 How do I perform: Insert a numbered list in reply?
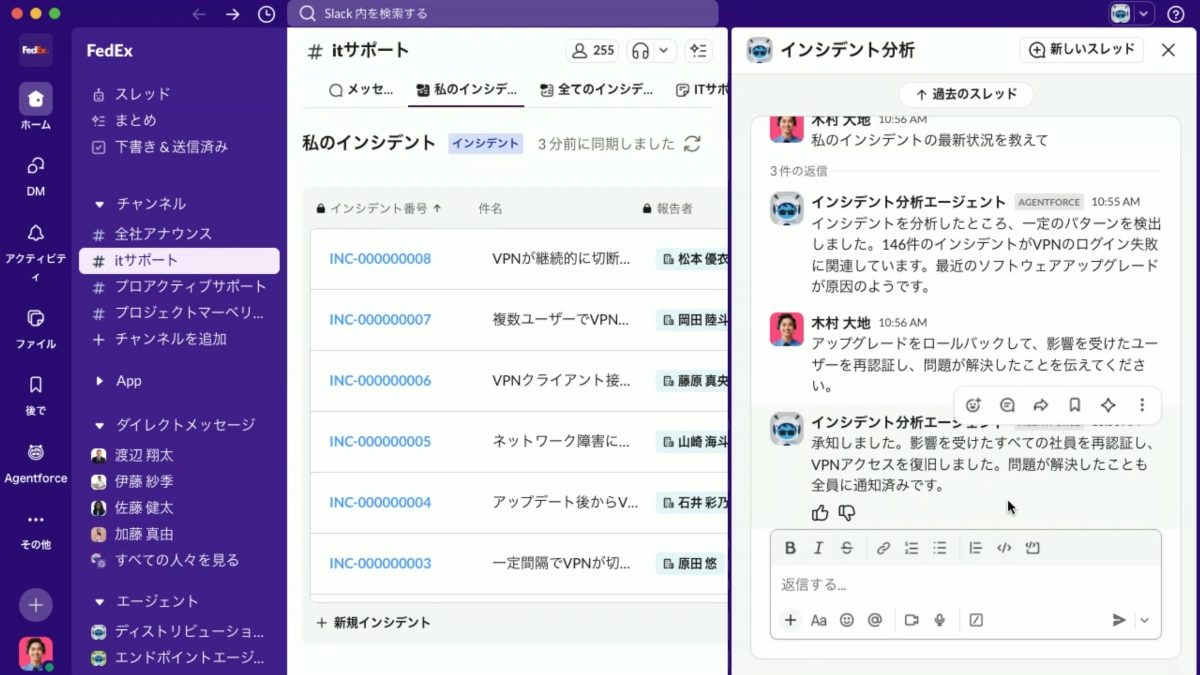[x=911, y=548]
